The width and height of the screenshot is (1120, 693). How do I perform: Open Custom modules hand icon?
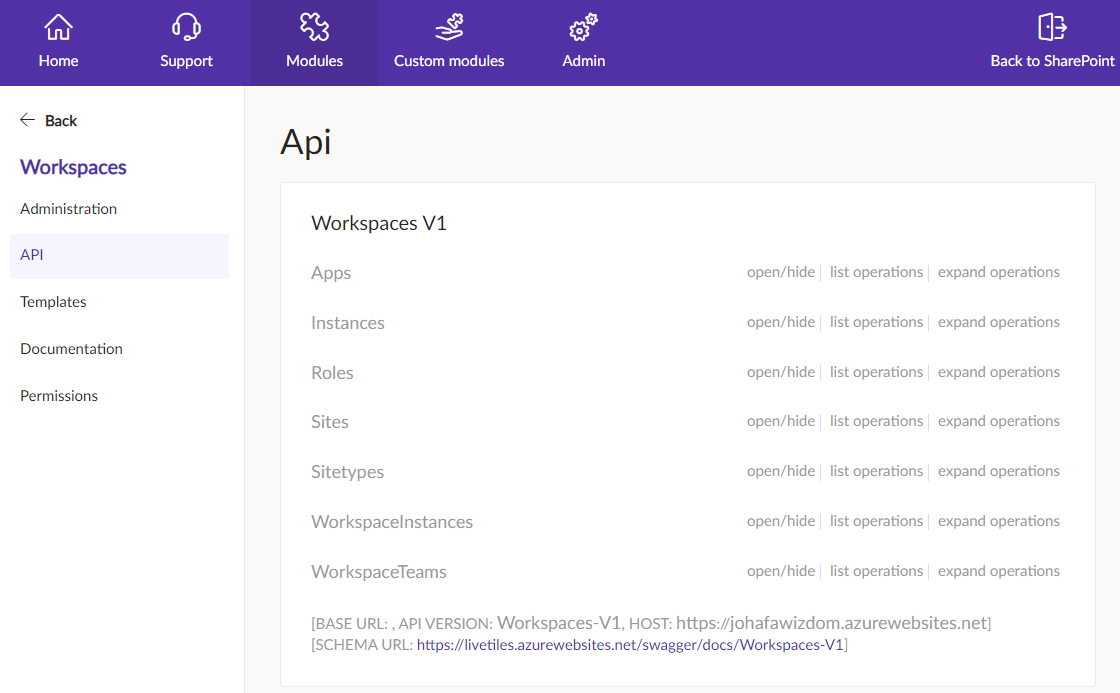pyautogui.click(x=449, y=28)
